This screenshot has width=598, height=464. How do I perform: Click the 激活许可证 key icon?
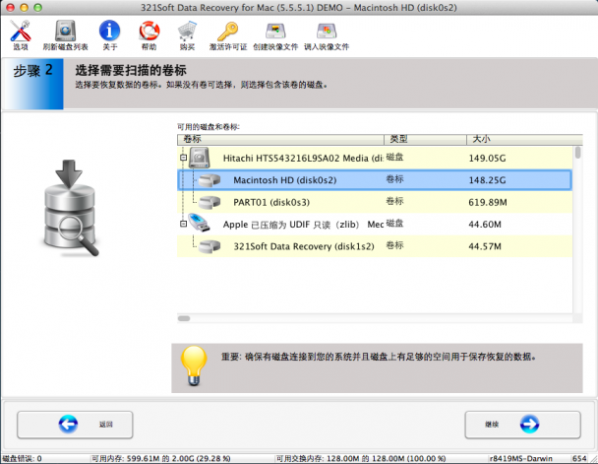point(228,31)
